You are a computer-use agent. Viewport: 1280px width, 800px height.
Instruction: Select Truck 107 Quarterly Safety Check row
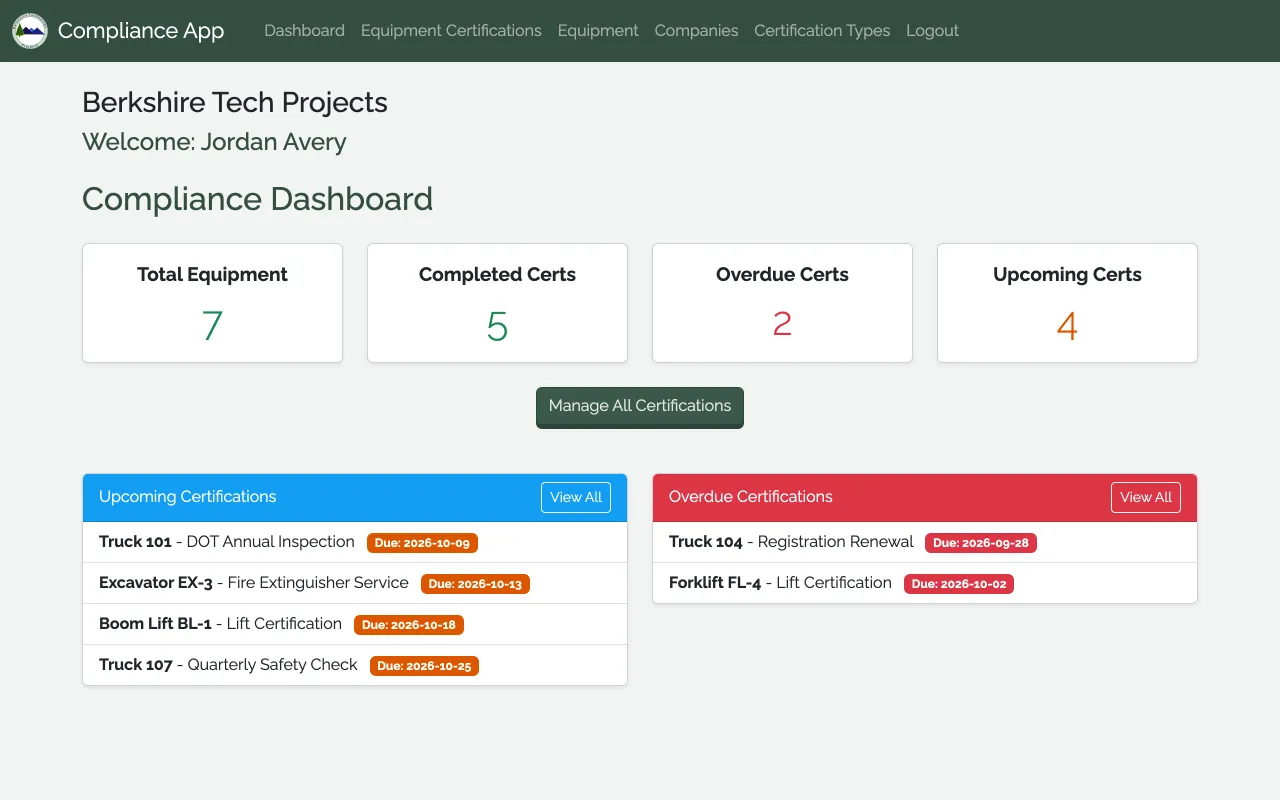(355, 665)
